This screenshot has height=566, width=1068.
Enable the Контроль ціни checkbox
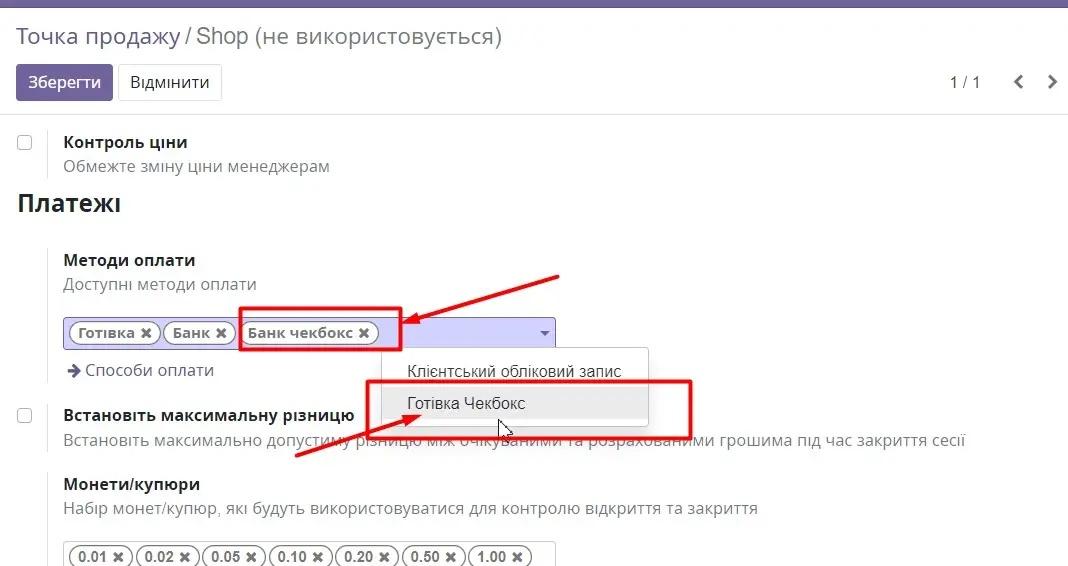[25, 143]
